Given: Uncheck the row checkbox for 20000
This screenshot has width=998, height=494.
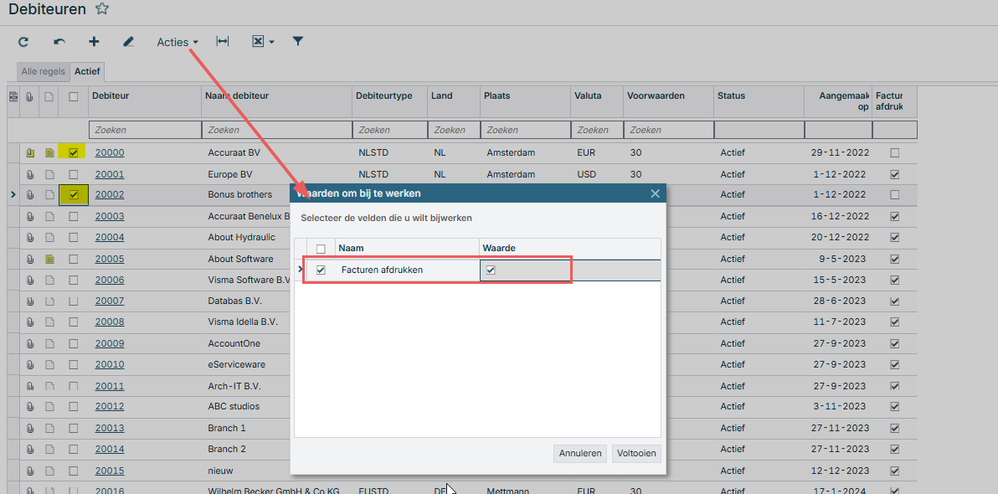Looking at the screenshot, I should (73, 153).
